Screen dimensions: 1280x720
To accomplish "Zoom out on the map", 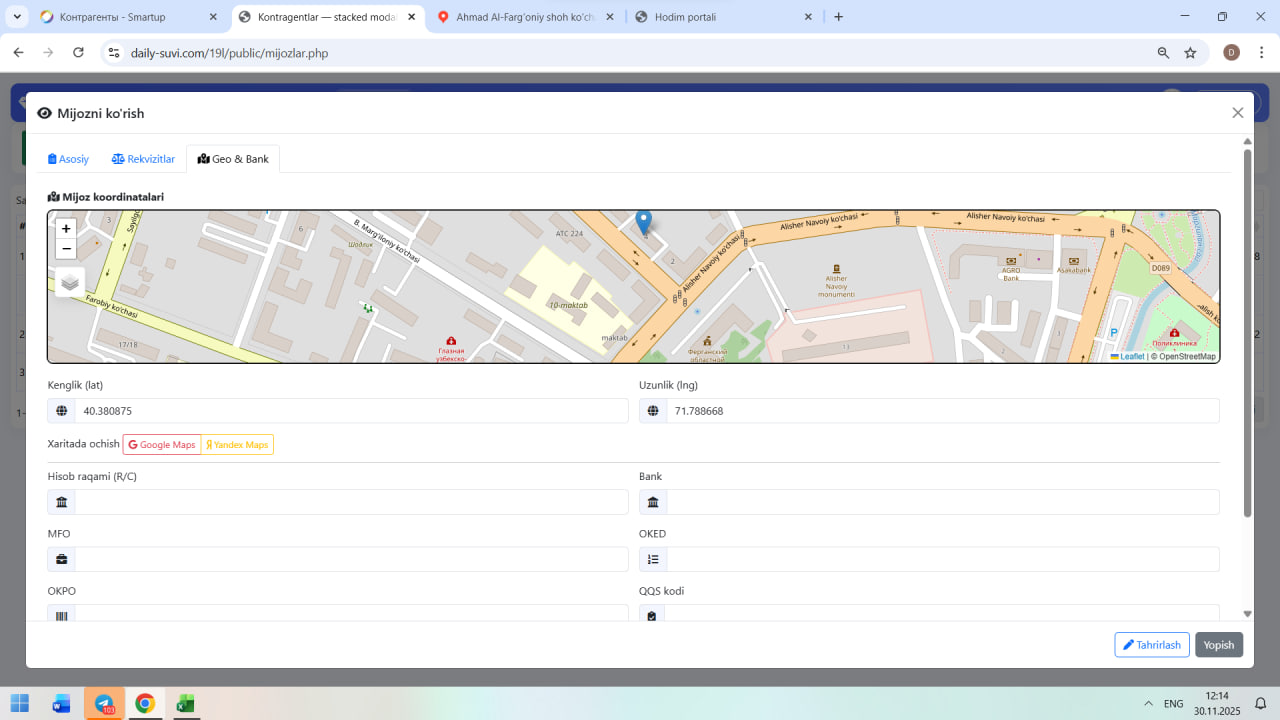I will [66, 249].
